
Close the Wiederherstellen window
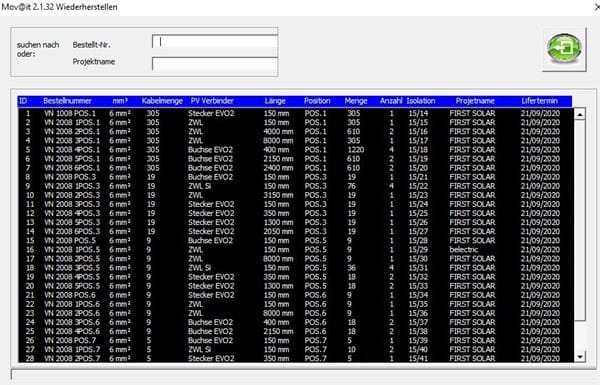point(597,7)
